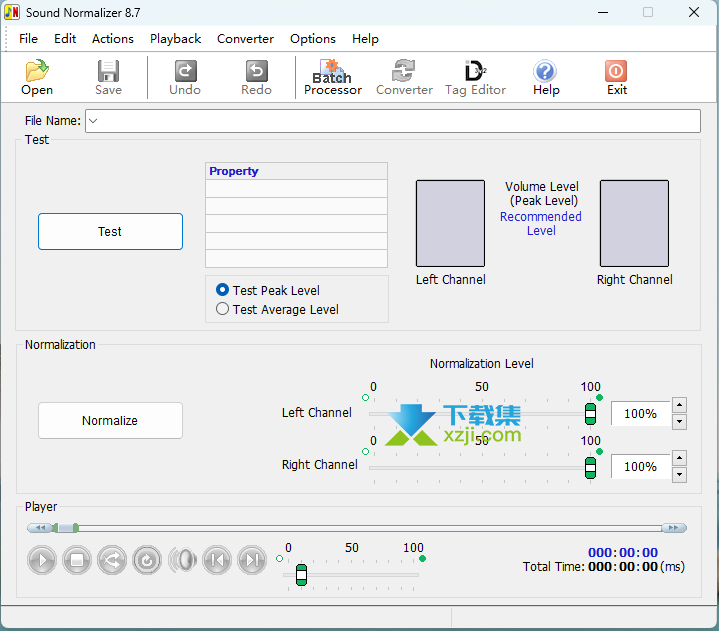Viewport: 719px width, 631px height.
Task: Open the Tag Editor
Action: click(x=475, y=77)
